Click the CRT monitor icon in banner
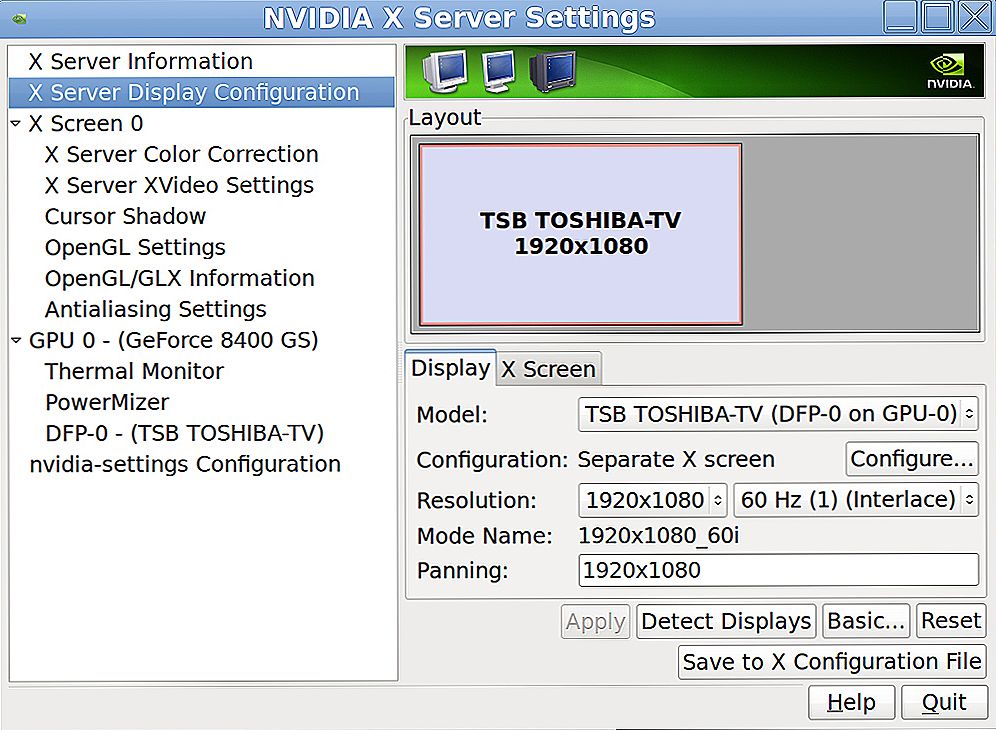 click(x=445, y=71)
